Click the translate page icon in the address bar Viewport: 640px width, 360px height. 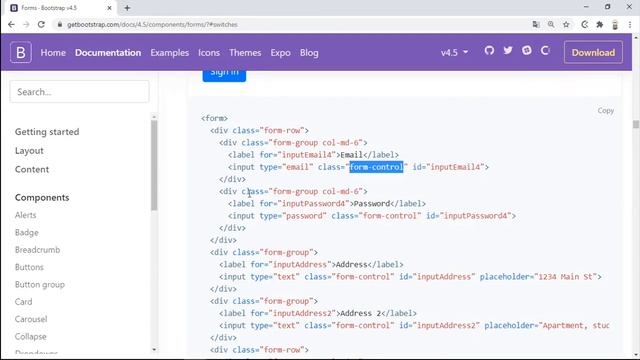pos(536,24)
